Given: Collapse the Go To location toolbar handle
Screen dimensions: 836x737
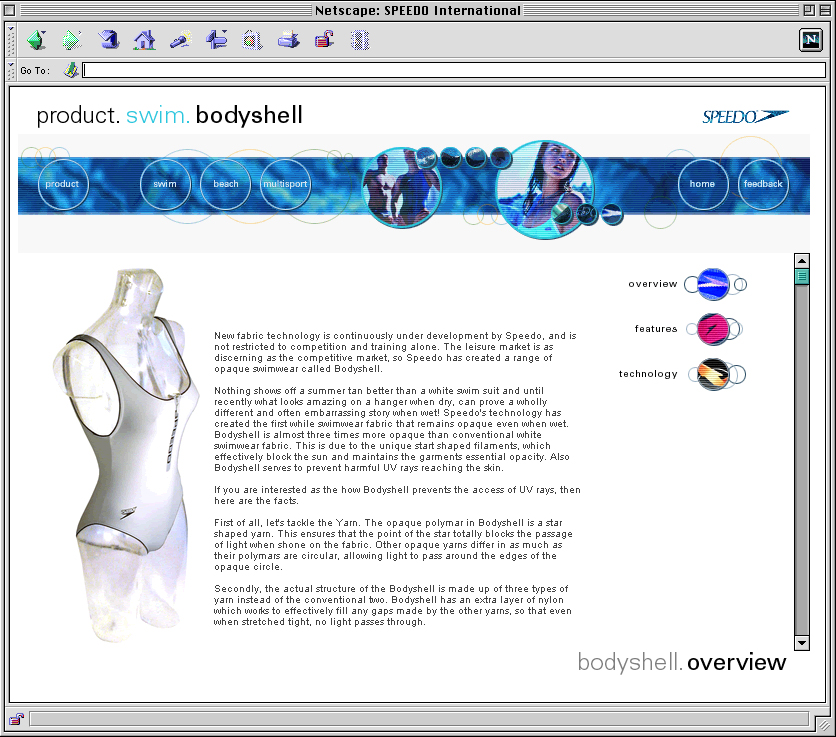Looking at the screenshot, I should (12, 70).
